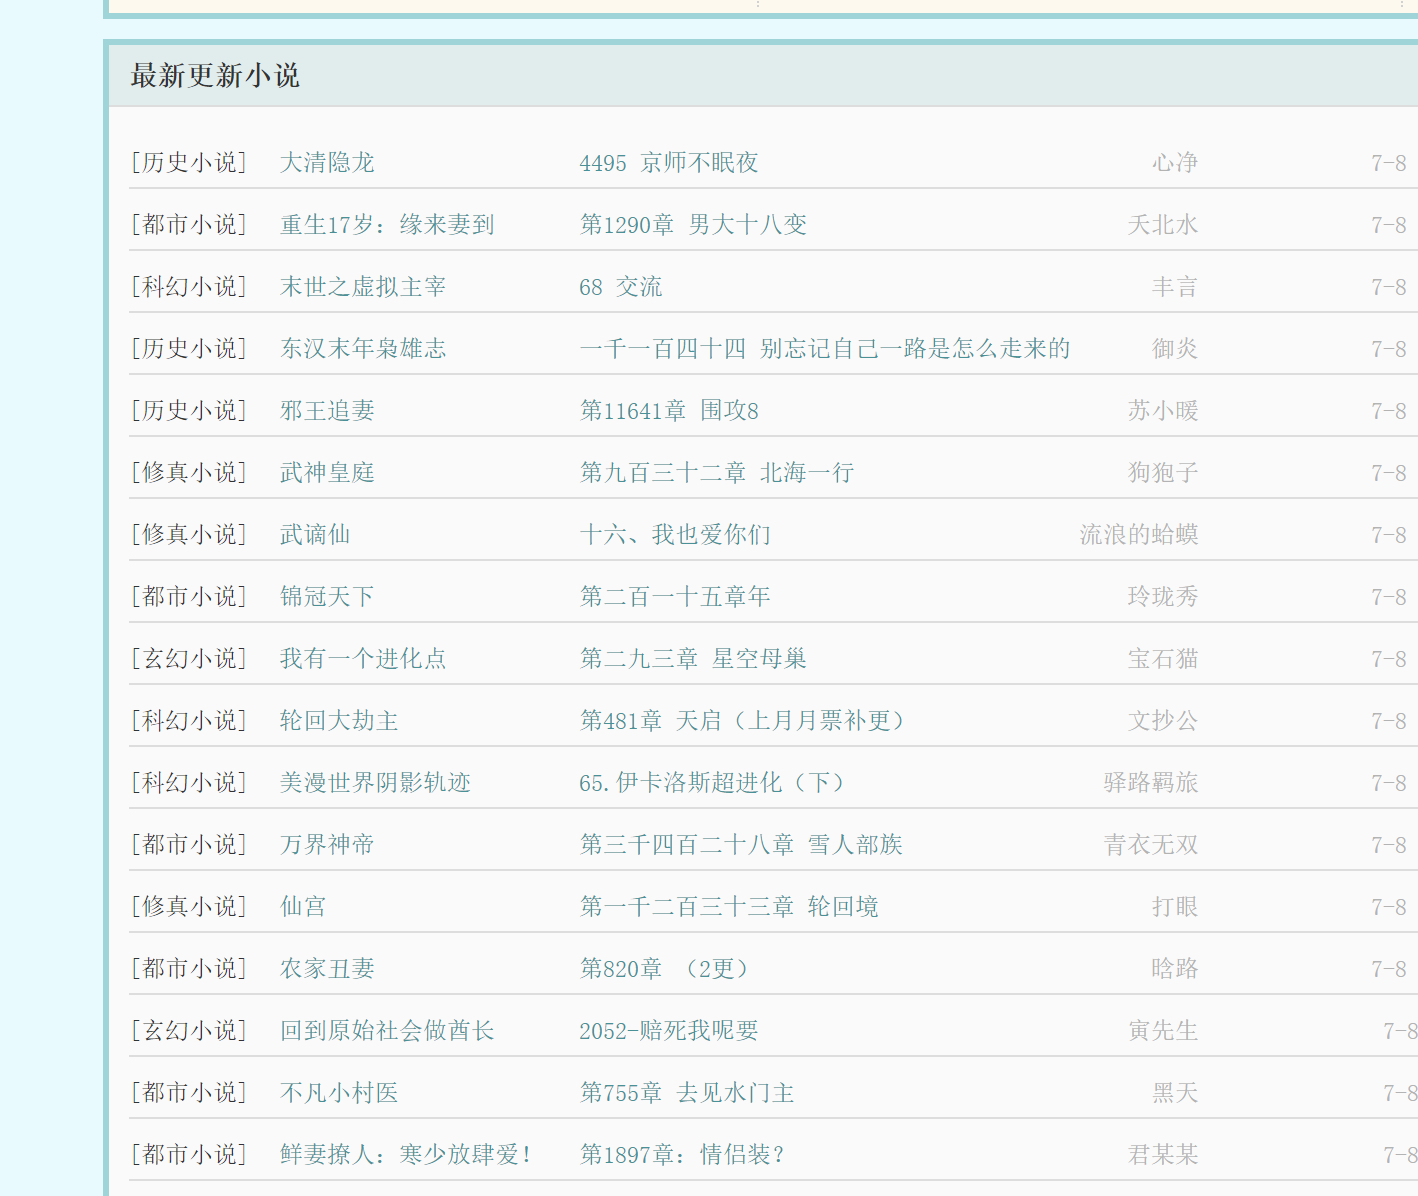
Task: Open the novel 轮回大劫主
Action: 339,721
